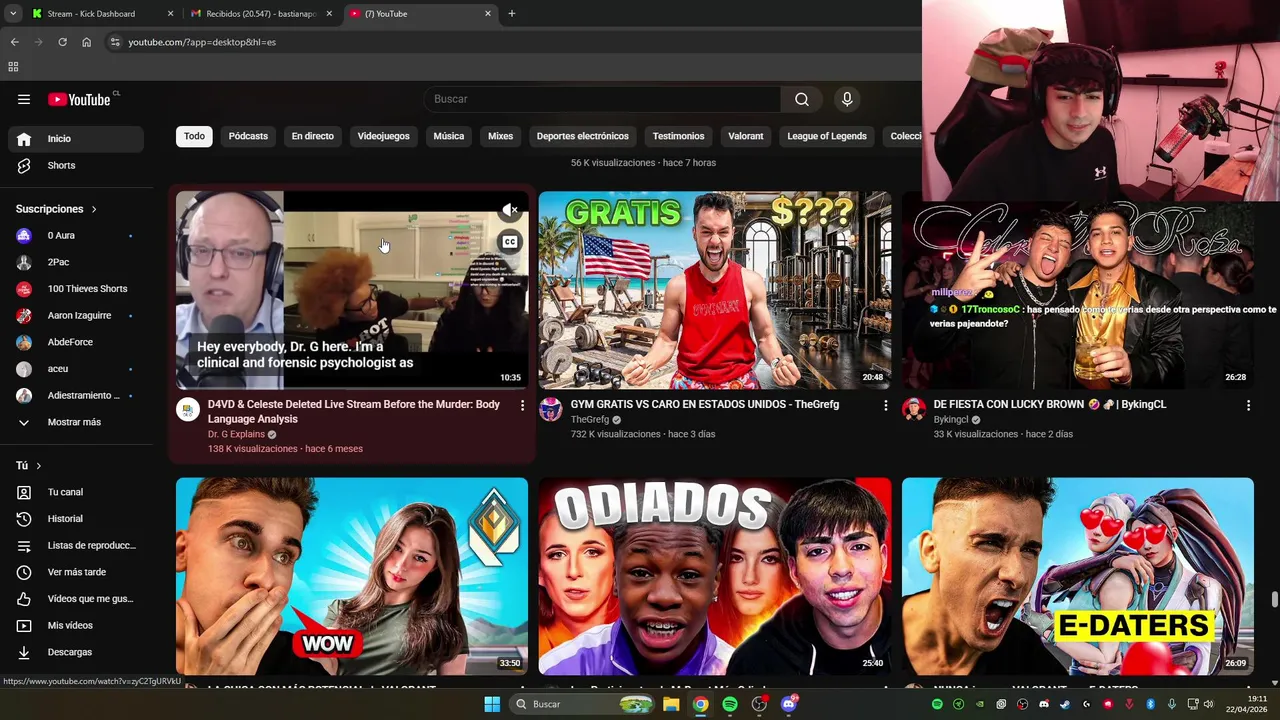Open AbdeForce subscription channel
Image resolution: width=1280 pixels, height=720 pixels.
coord(76,342)
